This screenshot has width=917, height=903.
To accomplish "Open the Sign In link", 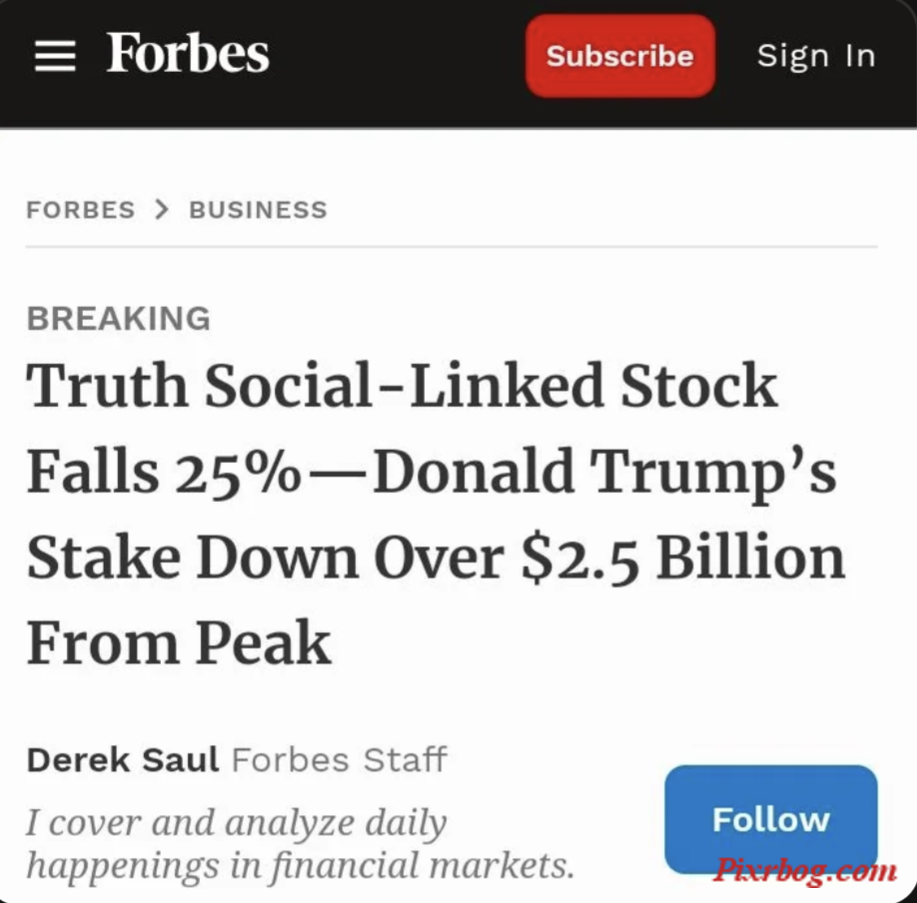I will tap(816, 57).
